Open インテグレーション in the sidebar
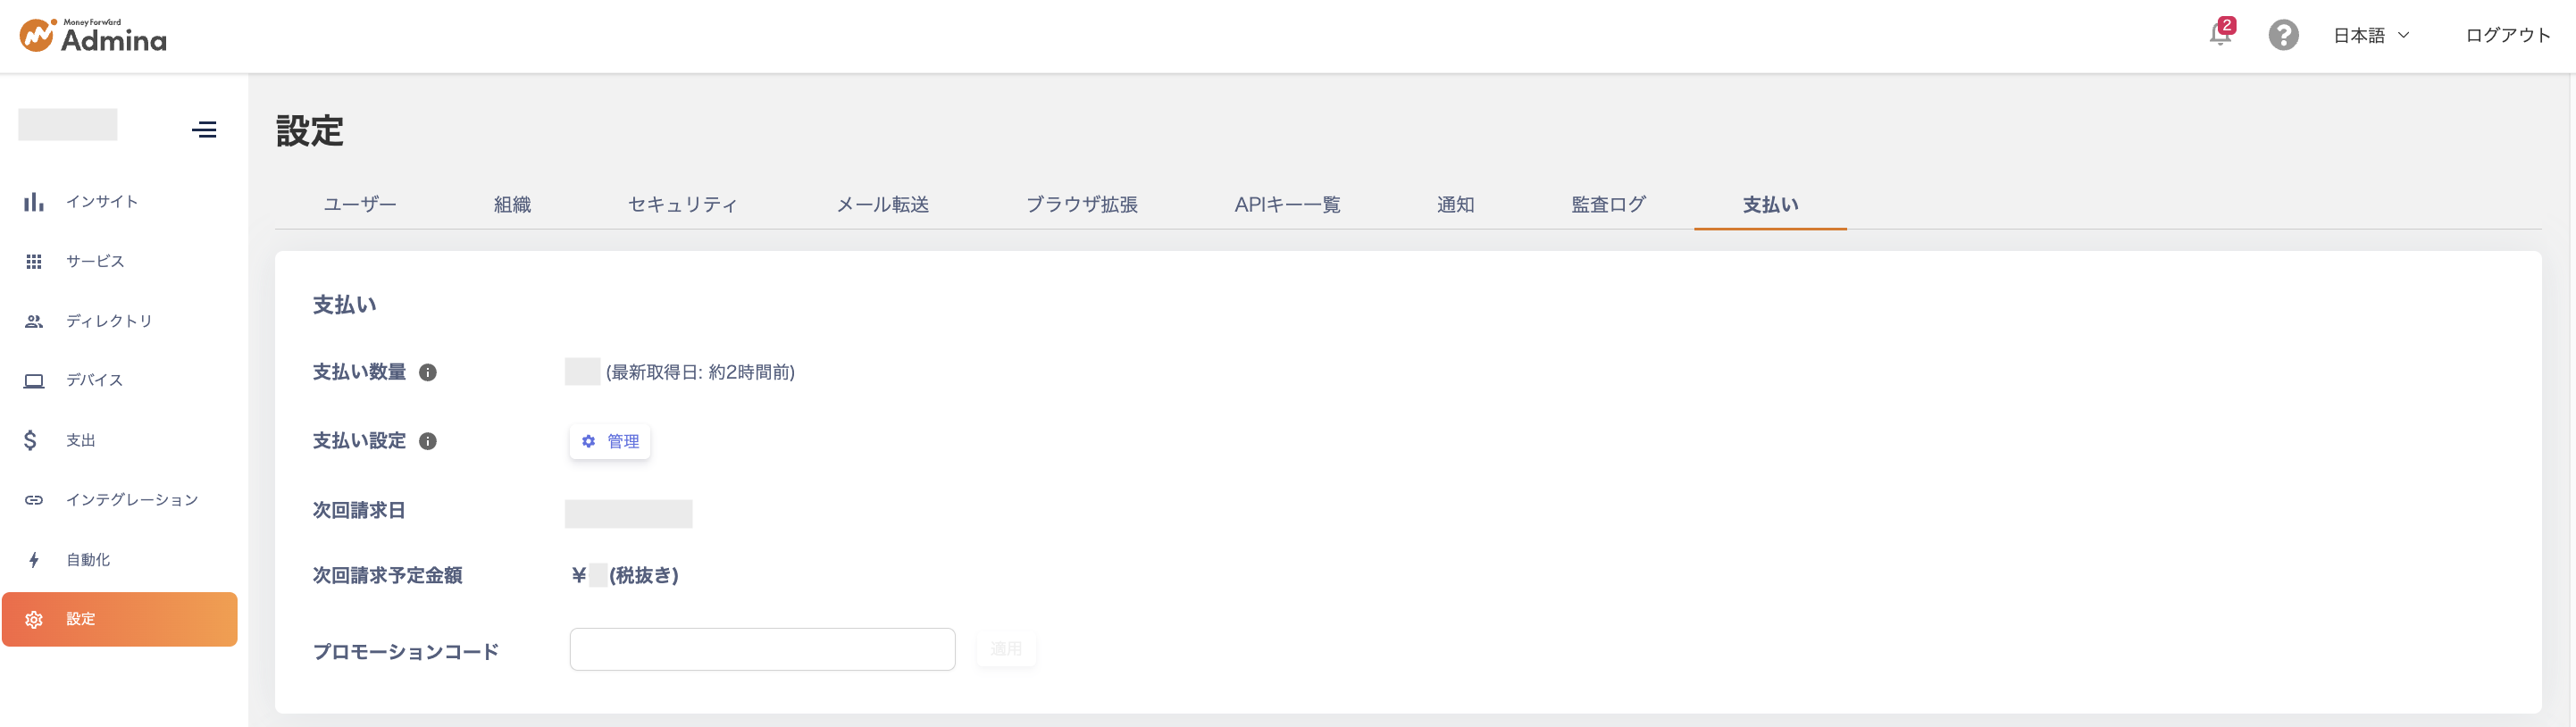This screenshot has height=727, width=2576. (x=131, y=500)
